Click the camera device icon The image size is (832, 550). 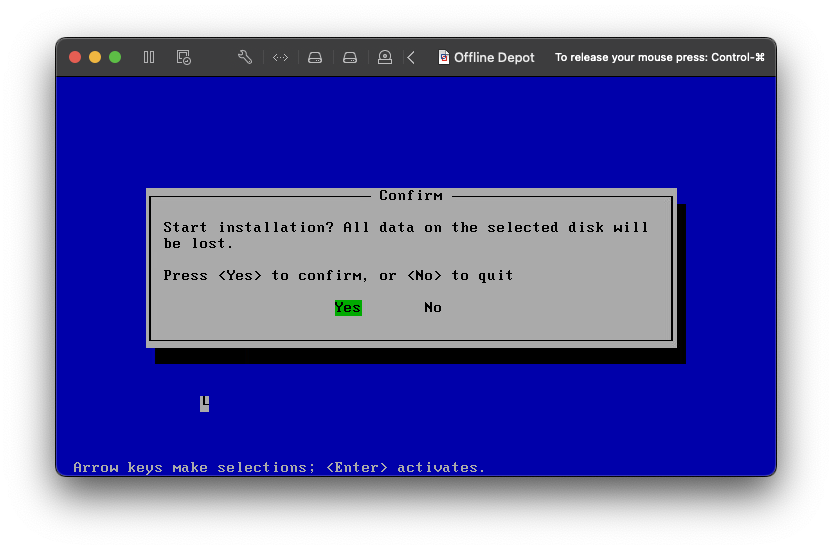[385, 57]
